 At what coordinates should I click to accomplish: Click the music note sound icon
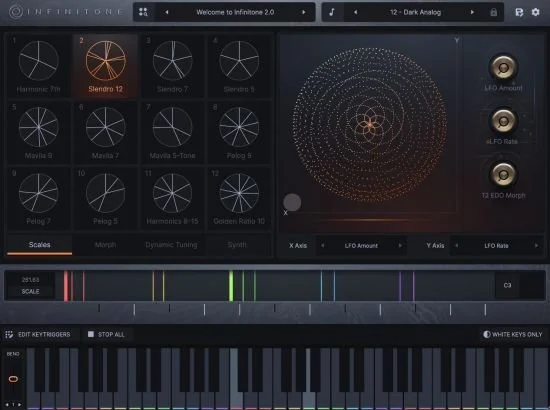332,12
